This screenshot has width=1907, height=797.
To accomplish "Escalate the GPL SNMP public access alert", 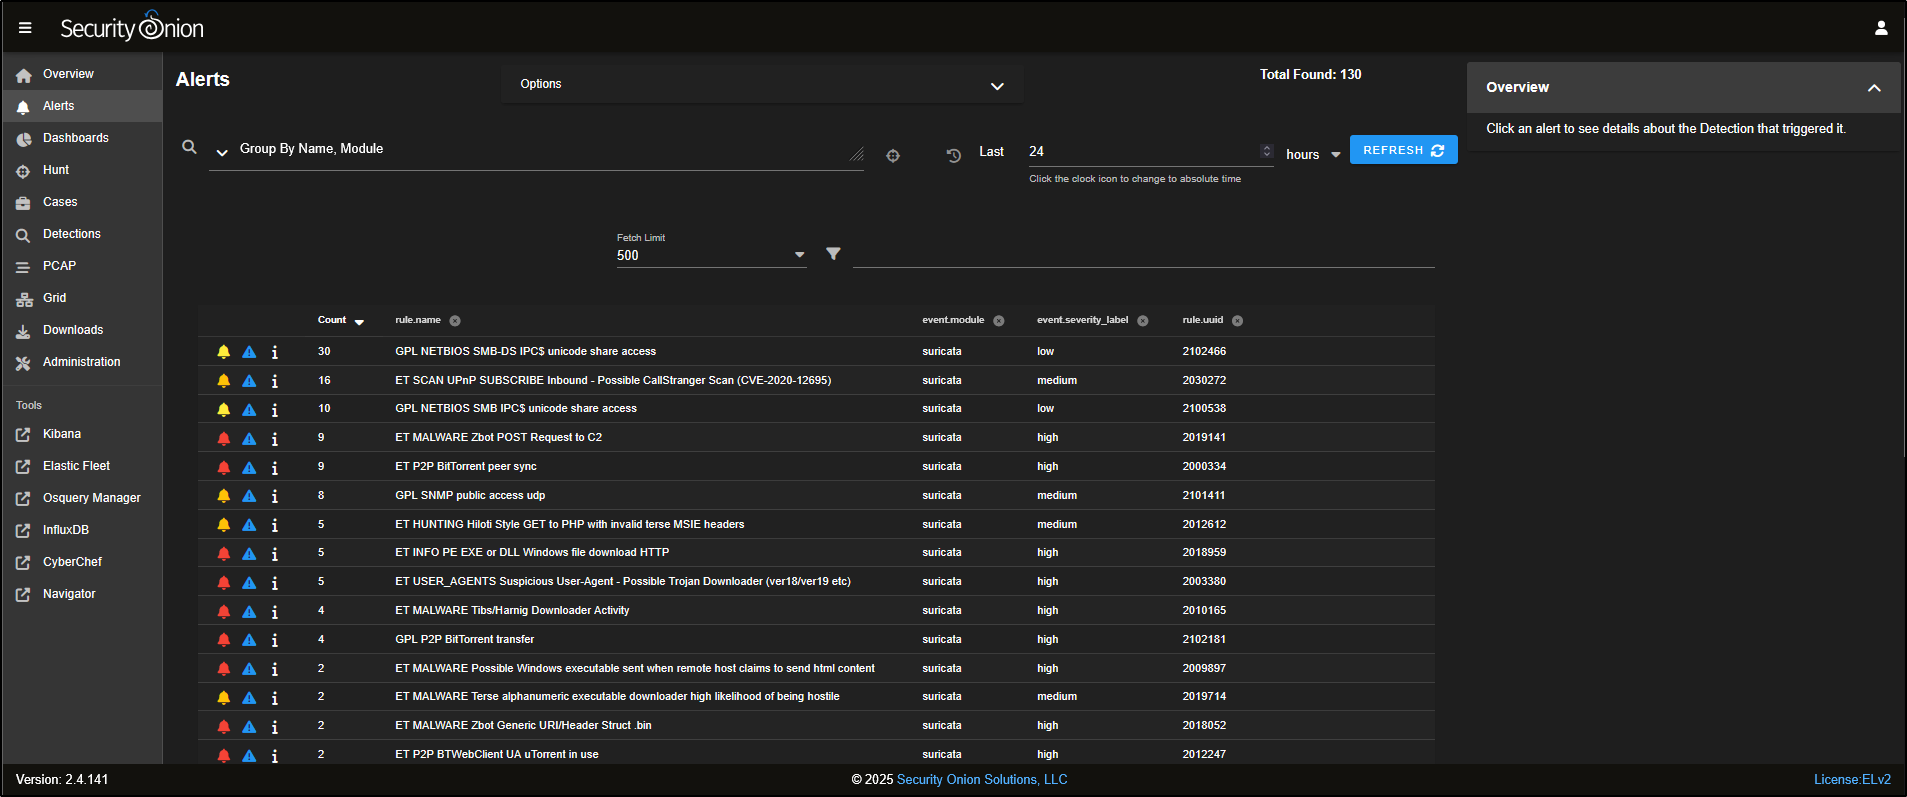I will click(249, 496).
